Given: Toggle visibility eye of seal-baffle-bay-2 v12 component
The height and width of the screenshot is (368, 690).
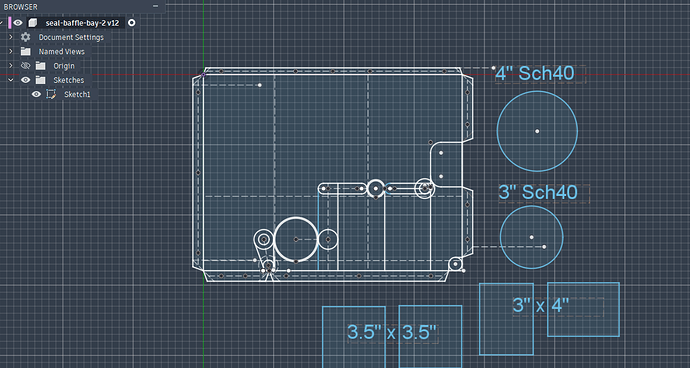Looking at the screenshot, I should 18,22.
